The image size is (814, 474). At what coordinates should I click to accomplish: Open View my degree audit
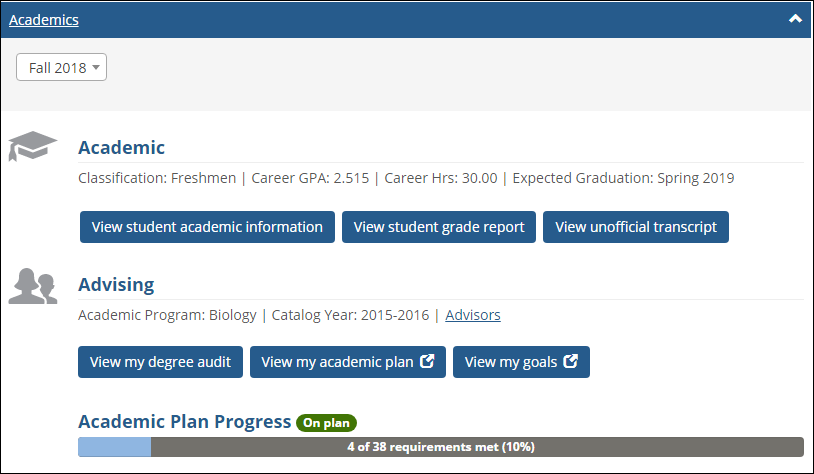[160, 362]
